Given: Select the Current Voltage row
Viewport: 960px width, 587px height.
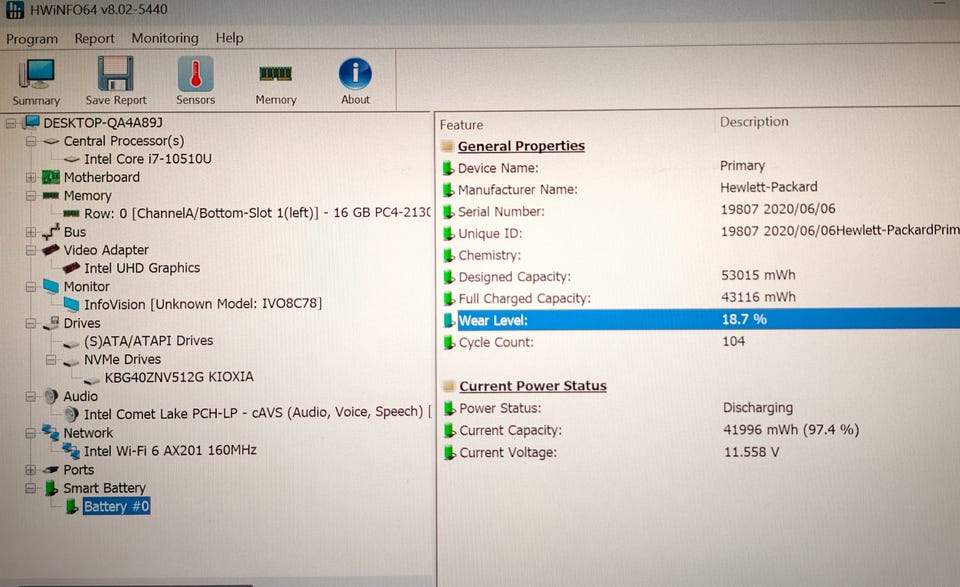Looking at the screenshot, I should coord(700,452).
